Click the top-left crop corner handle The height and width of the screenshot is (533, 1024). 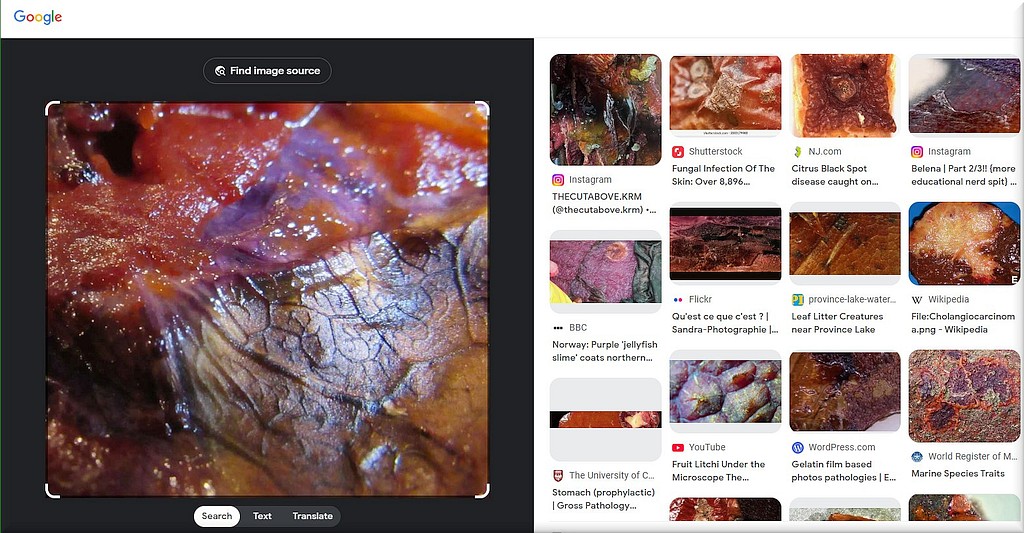pos(52,107)
